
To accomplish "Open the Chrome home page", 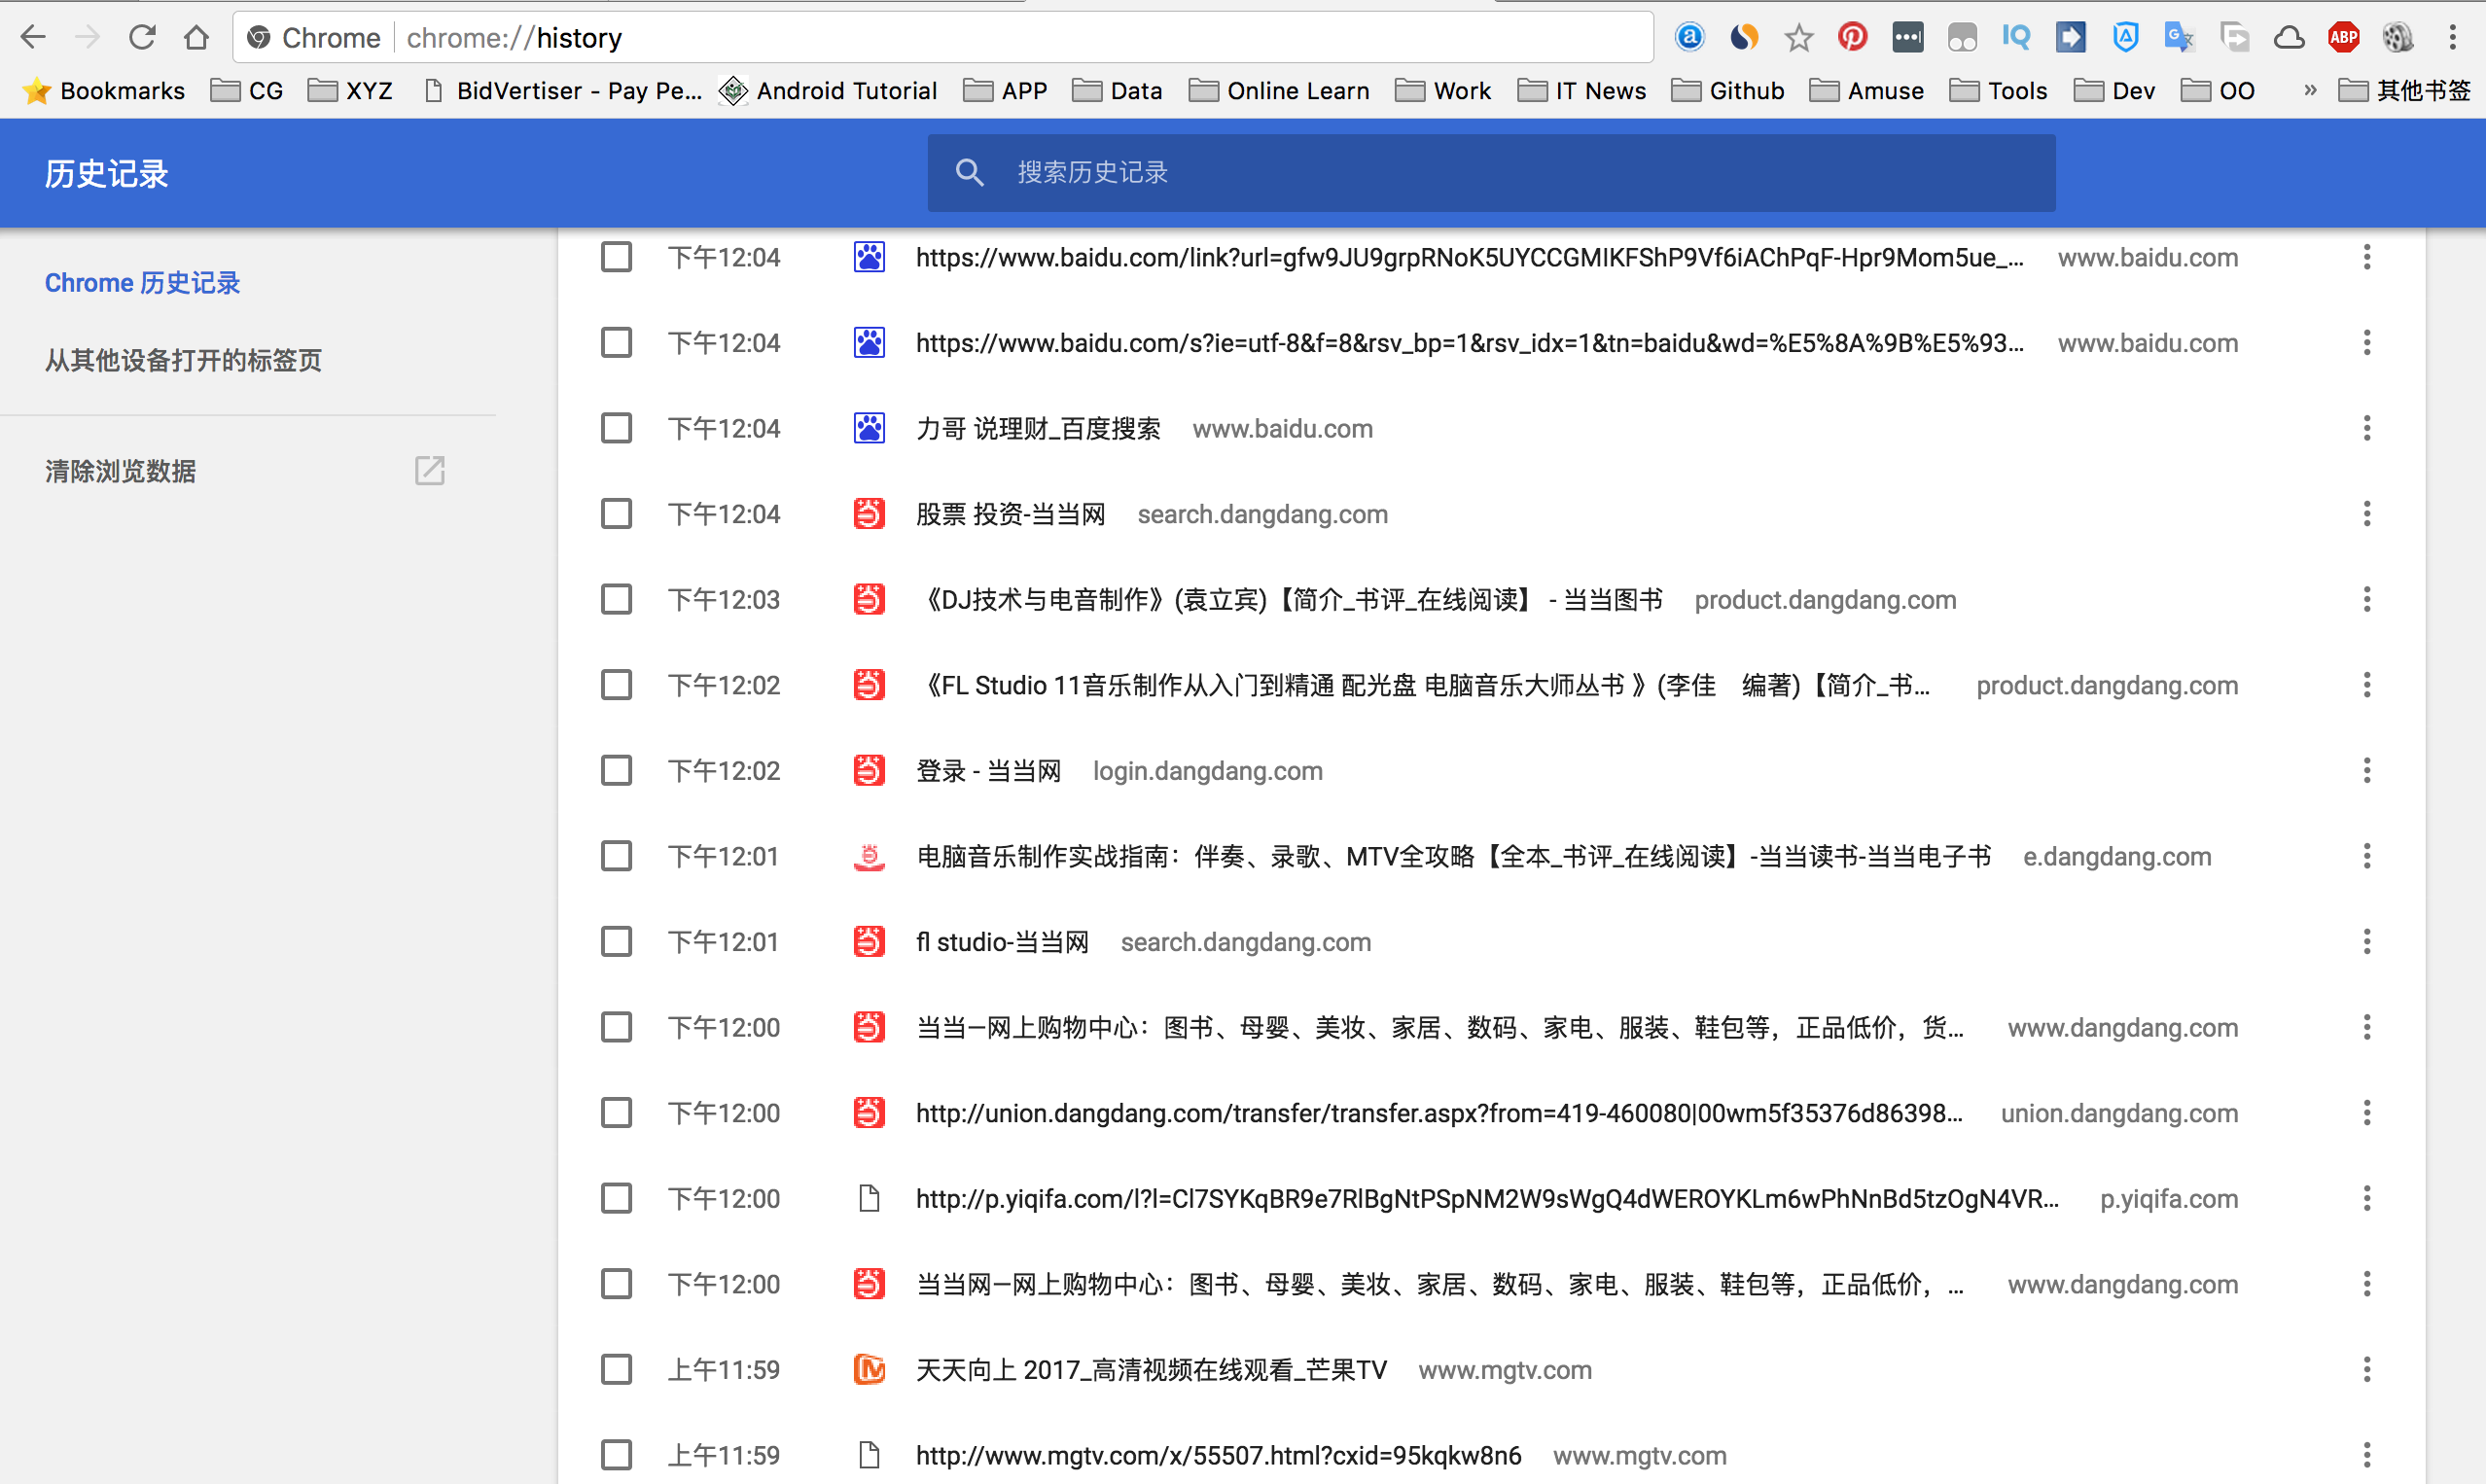I will pyautogui.click(x=197, y=38).
